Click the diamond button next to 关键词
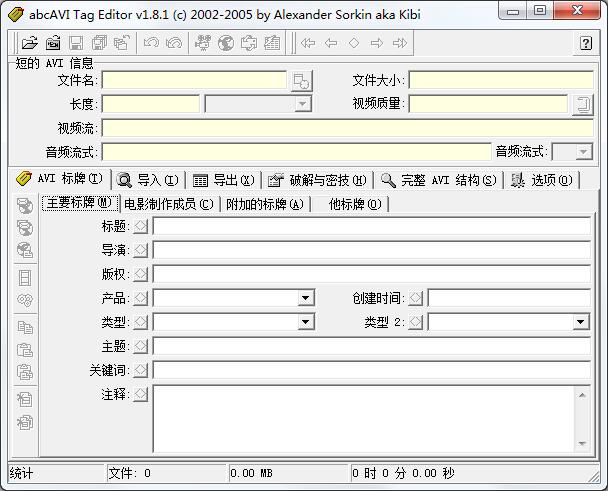Image resolution: width=608 pixels, height=491 pixels. pos(141,370)
